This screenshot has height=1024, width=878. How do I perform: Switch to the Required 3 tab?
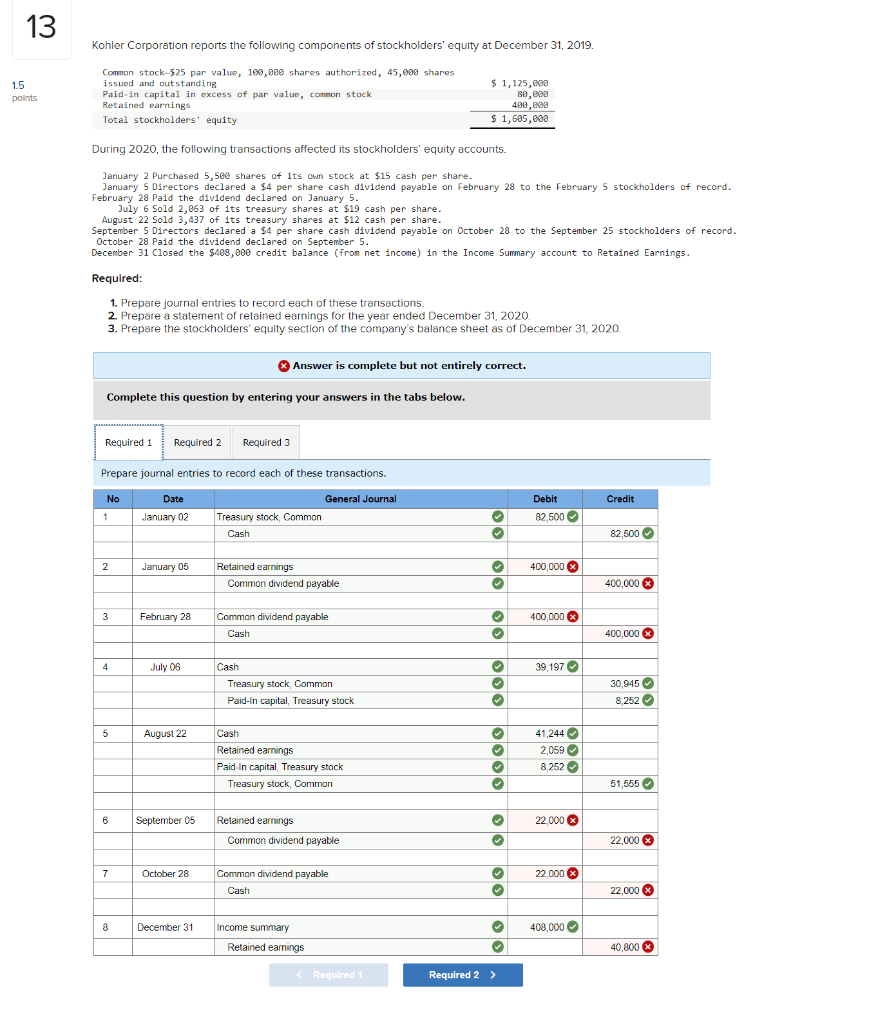click(266, 442)
